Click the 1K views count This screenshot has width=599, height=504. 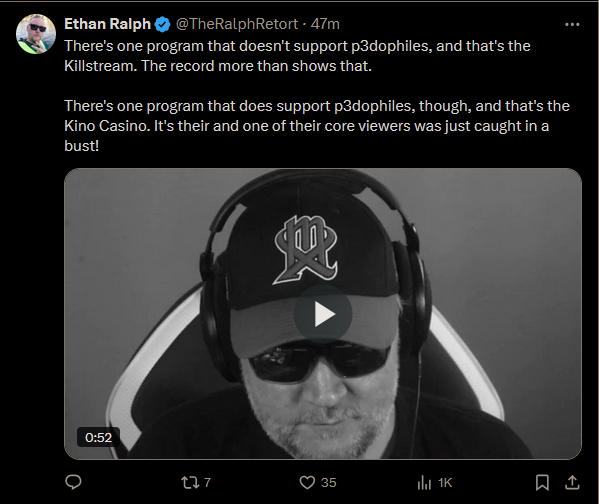[x=445, y=483]
